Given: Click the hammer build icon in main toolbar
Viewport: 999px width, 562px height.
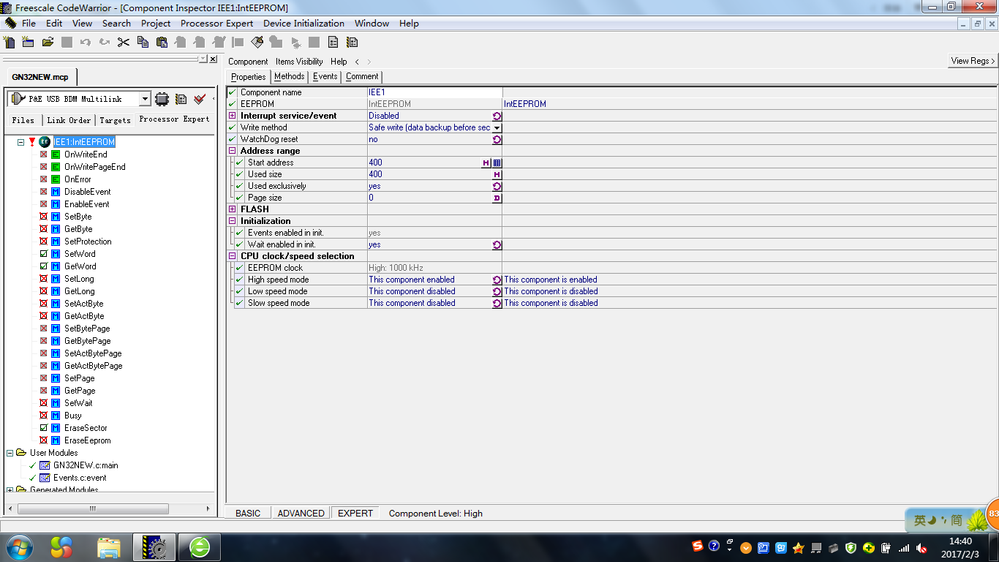Looking at the screenshot, I should pos(257,43).
